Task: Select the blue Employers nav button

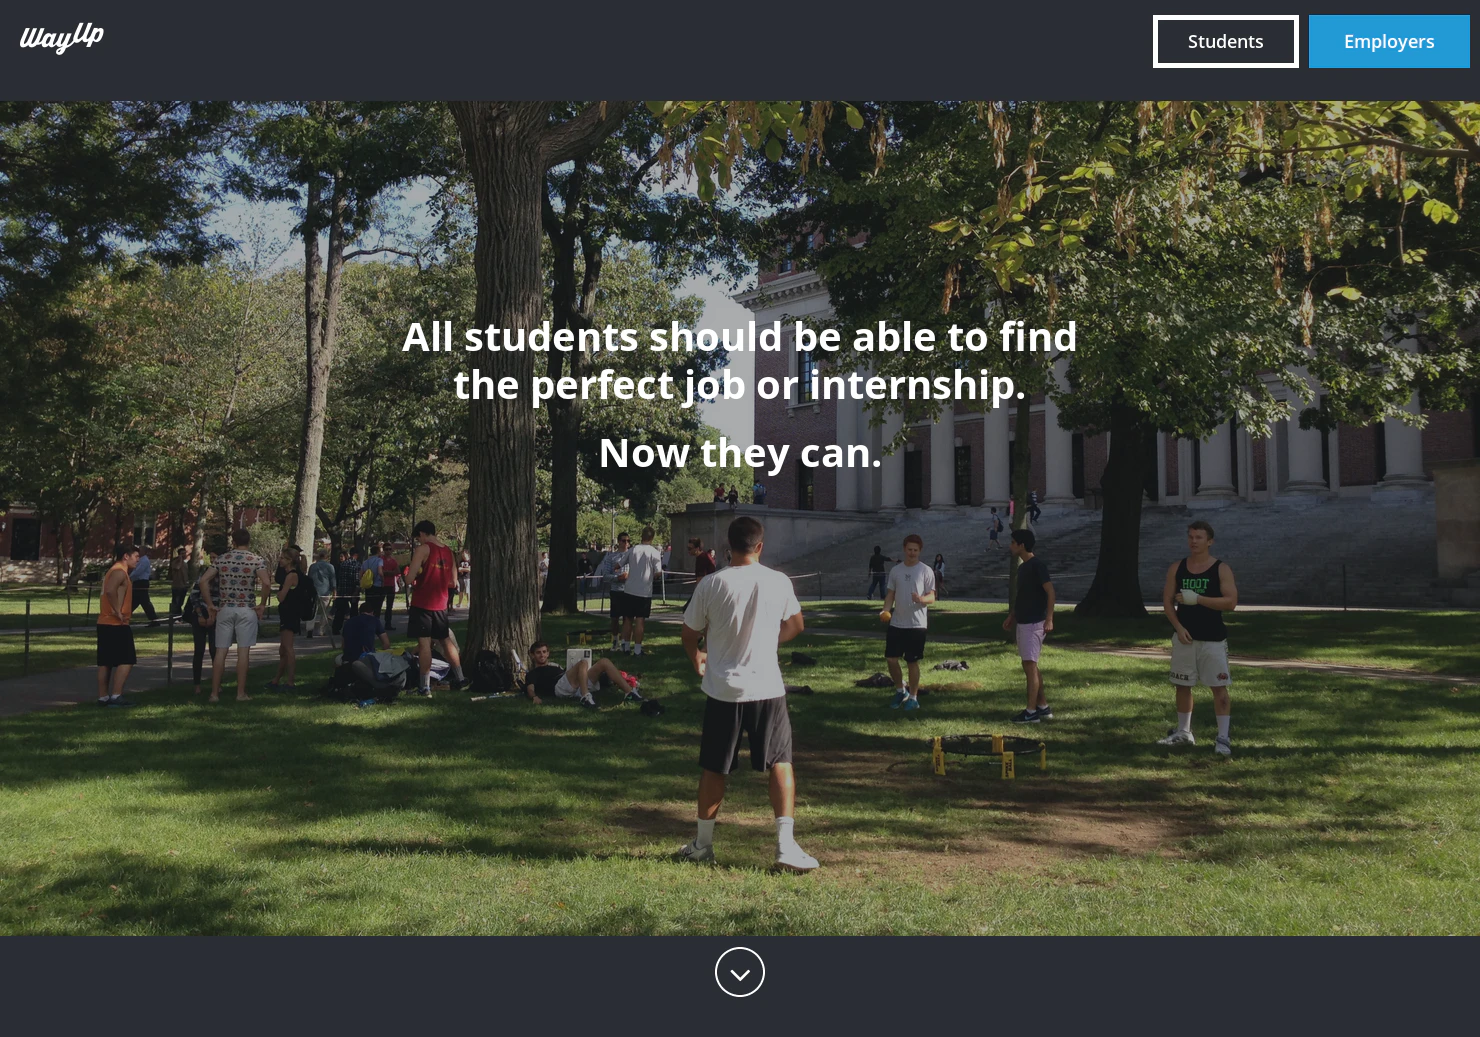Action: point(1389,41)
